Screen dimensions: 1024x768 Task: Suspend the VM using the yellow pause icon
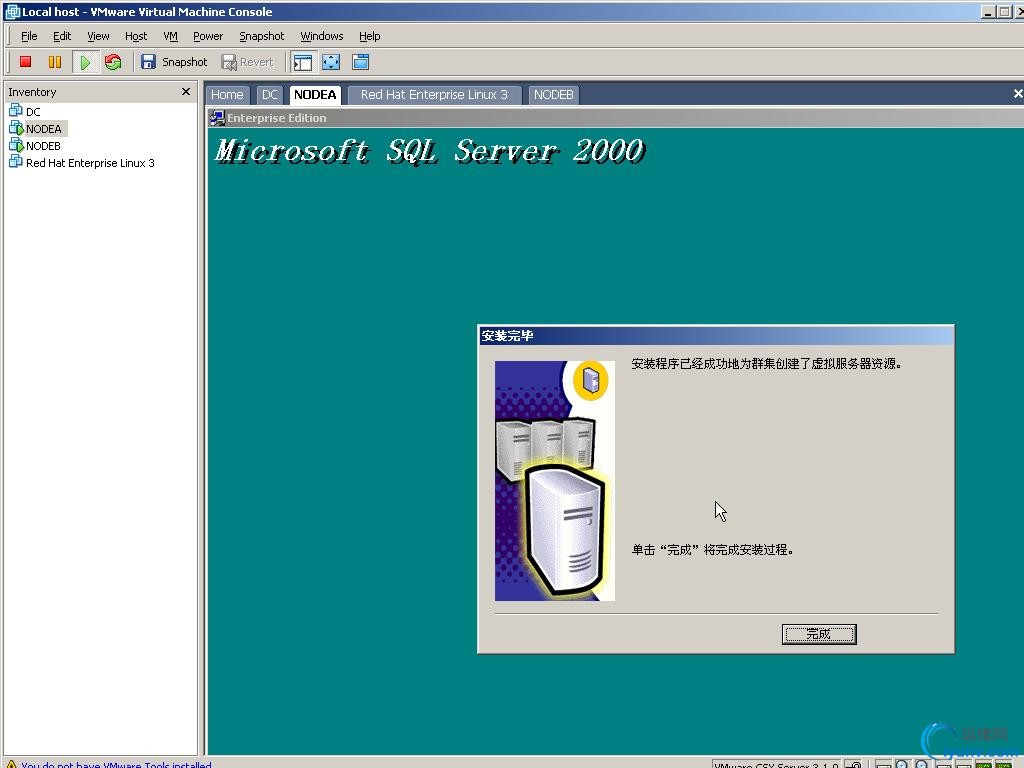pyautogui.click(x=55, y=62)
